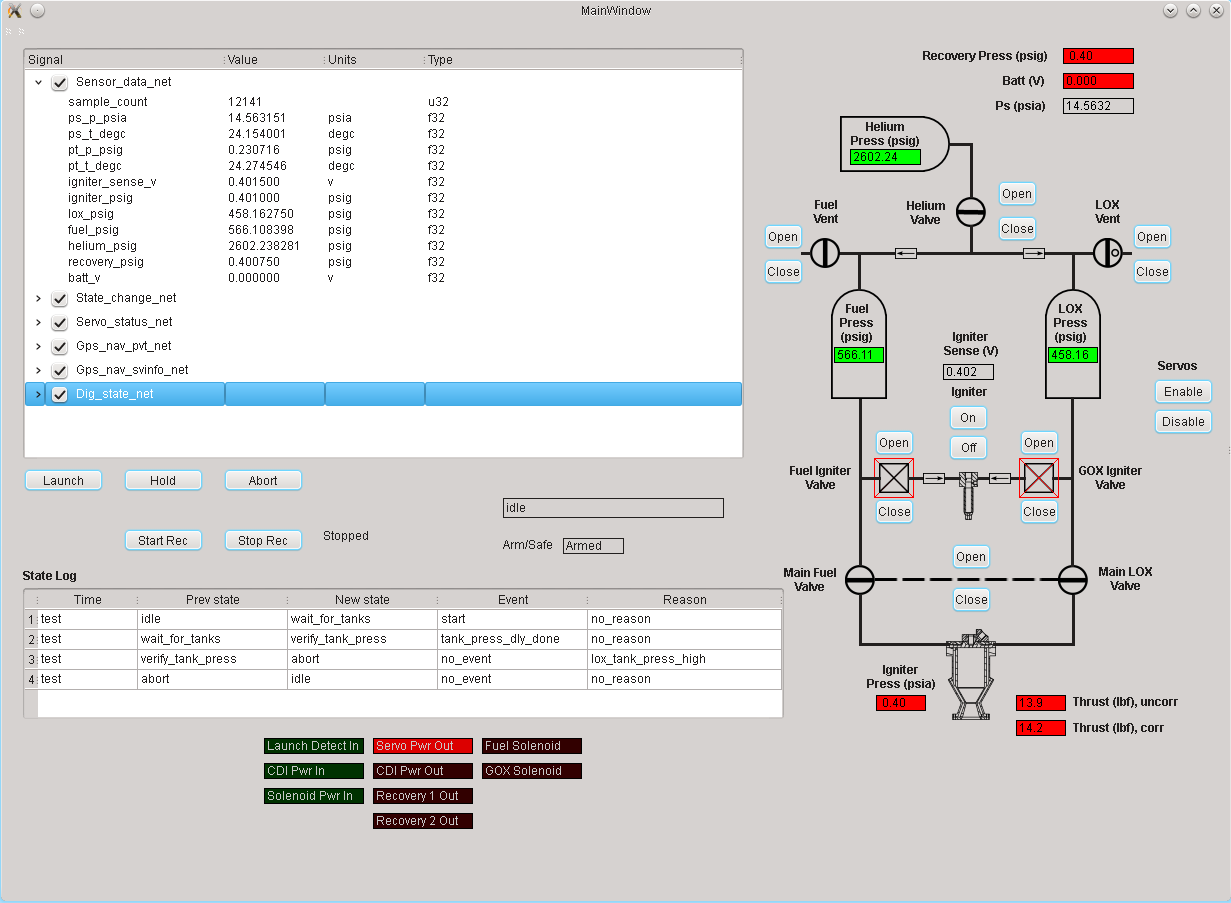Click the red Servo Pwr Out indicator
This screenshot has width=1231, height=903.
[x=422, y=746]
